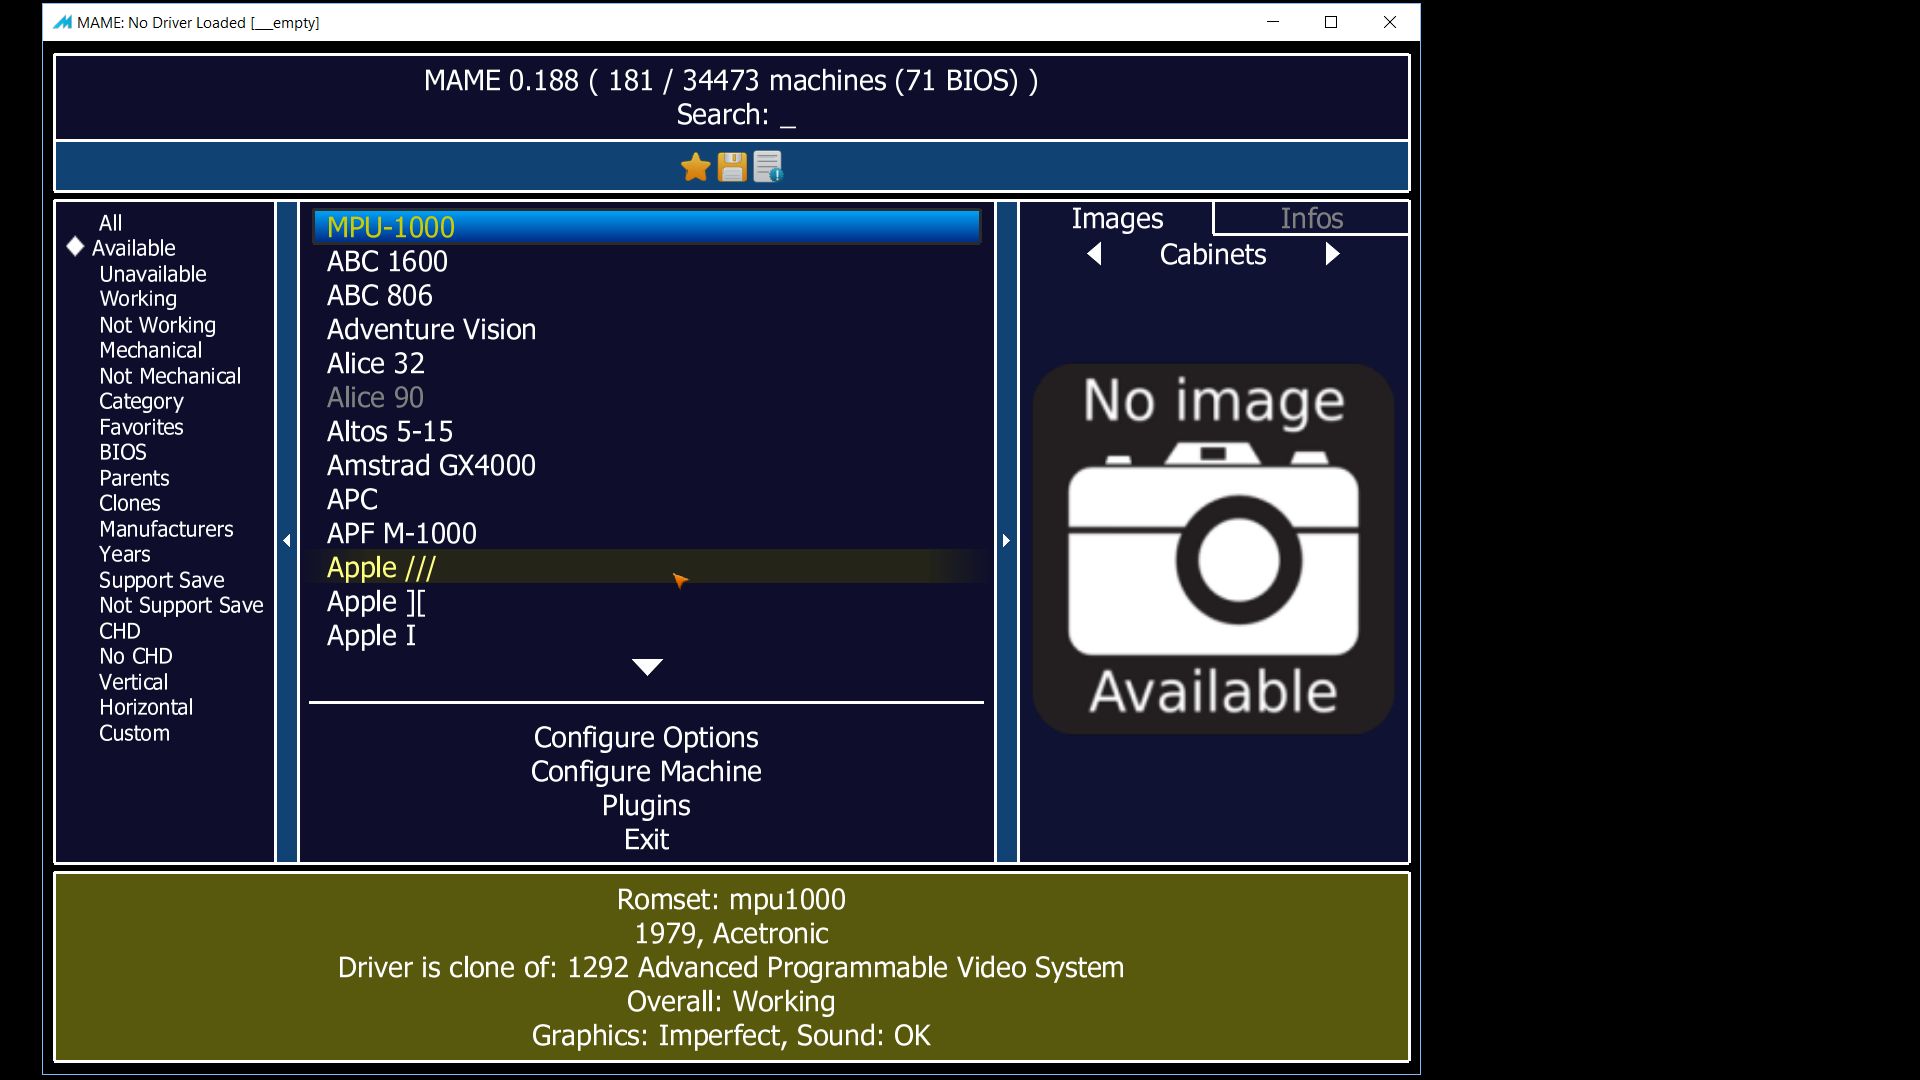The image size is (1920, 1080).
Task: Maximize the MAME window
Action: point(1331,22)
